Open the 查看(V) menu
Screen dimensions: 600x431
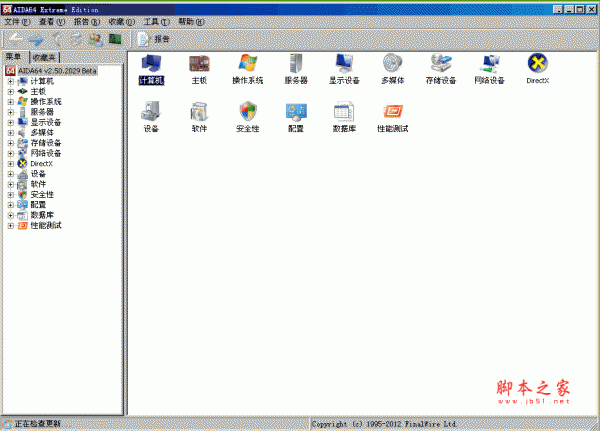click(x=52, y=22)
